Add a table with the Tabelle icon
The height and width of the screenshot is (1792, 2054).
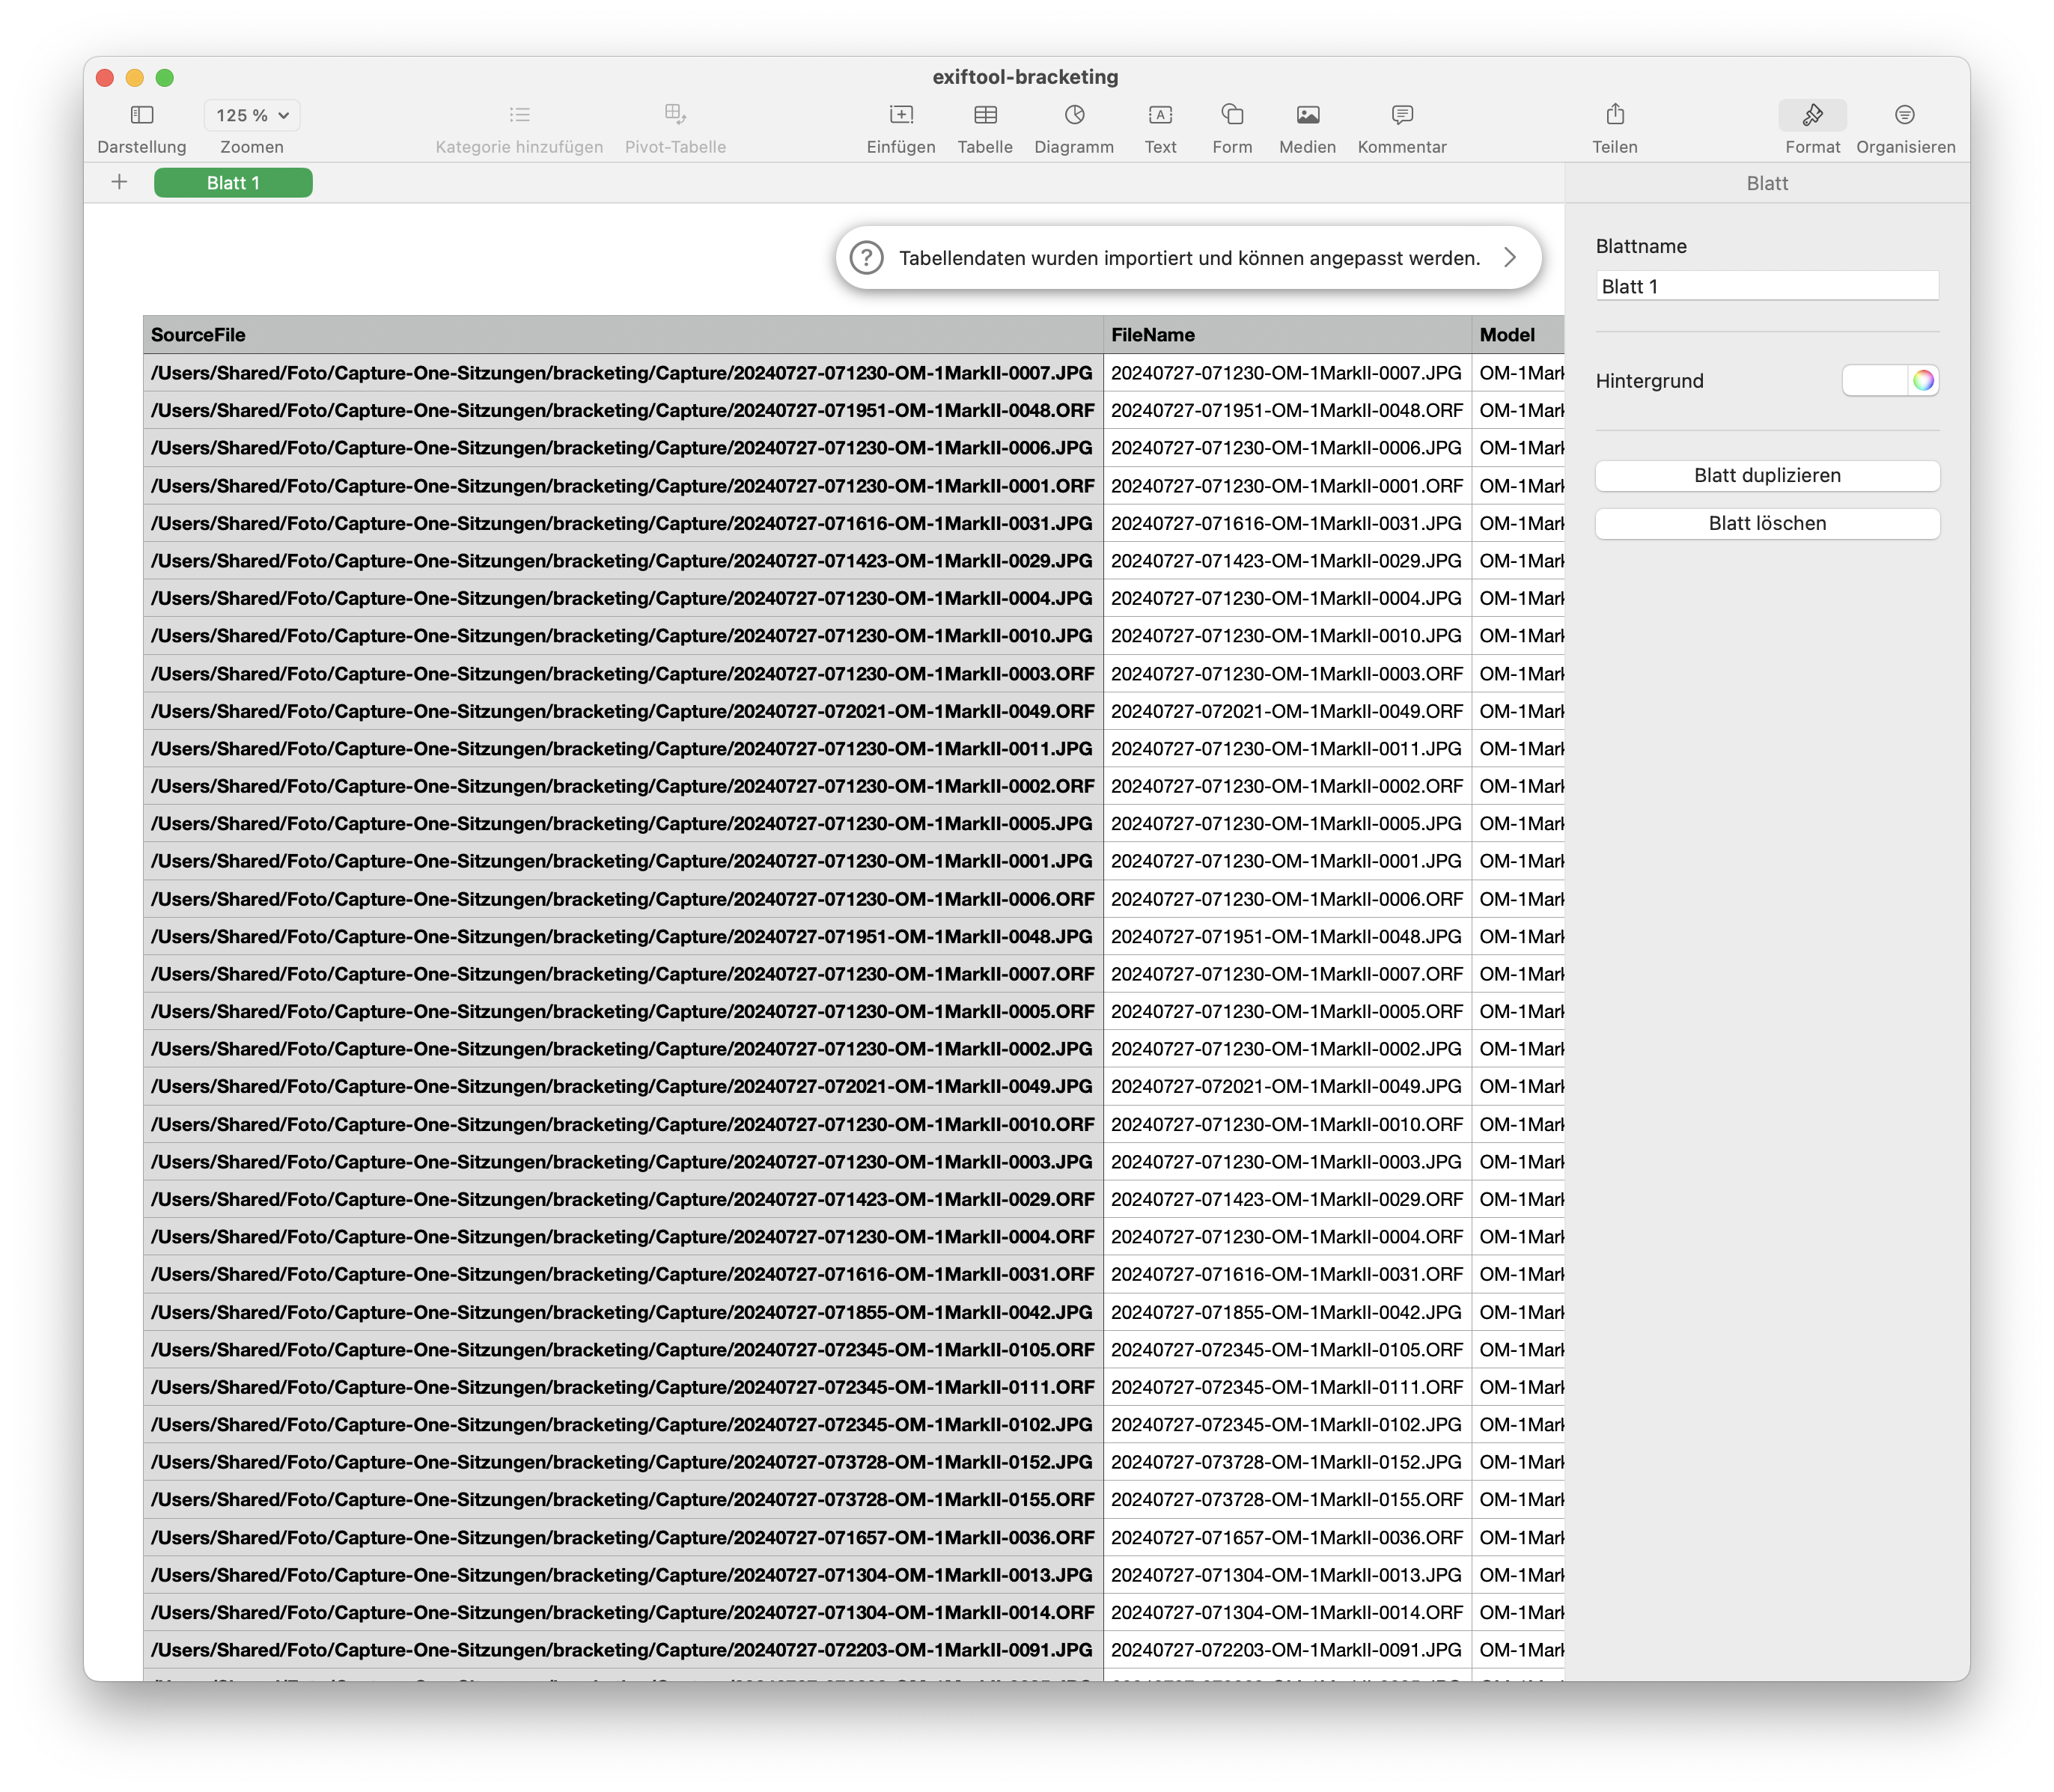tap(985, 115)
